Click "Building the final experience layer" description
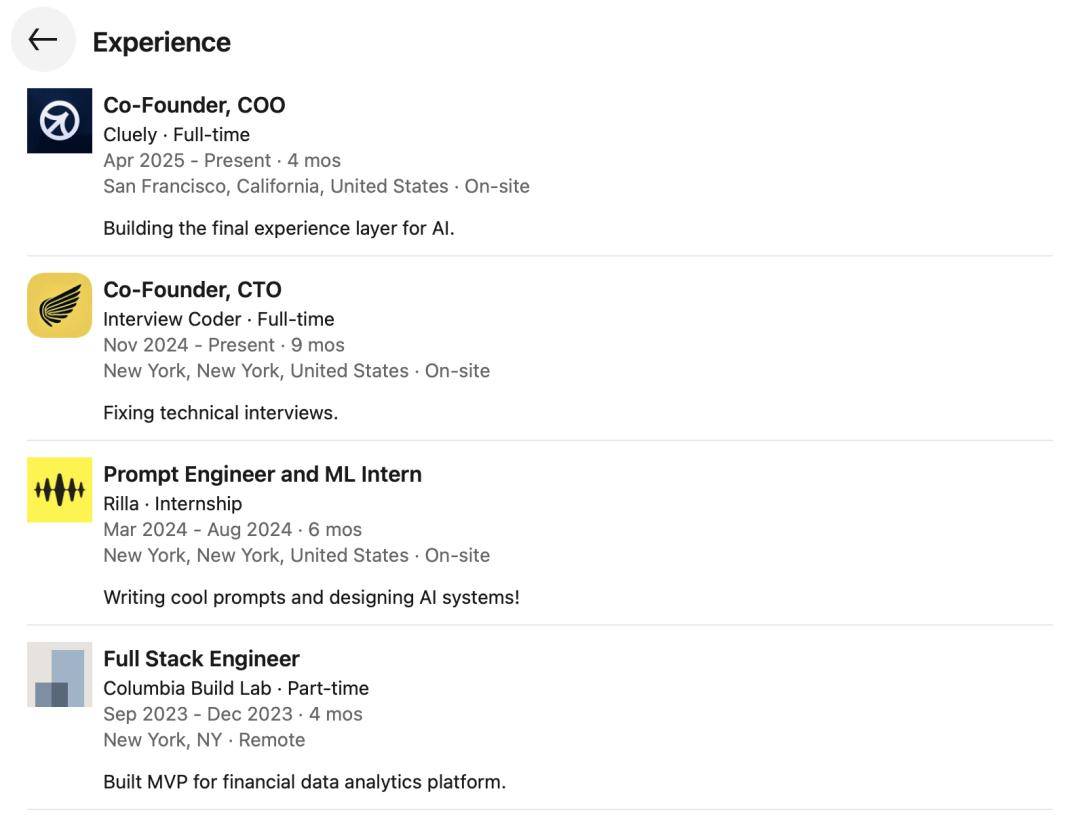The height and width of the screenshot is (821, 1080). tap(278, 228)
